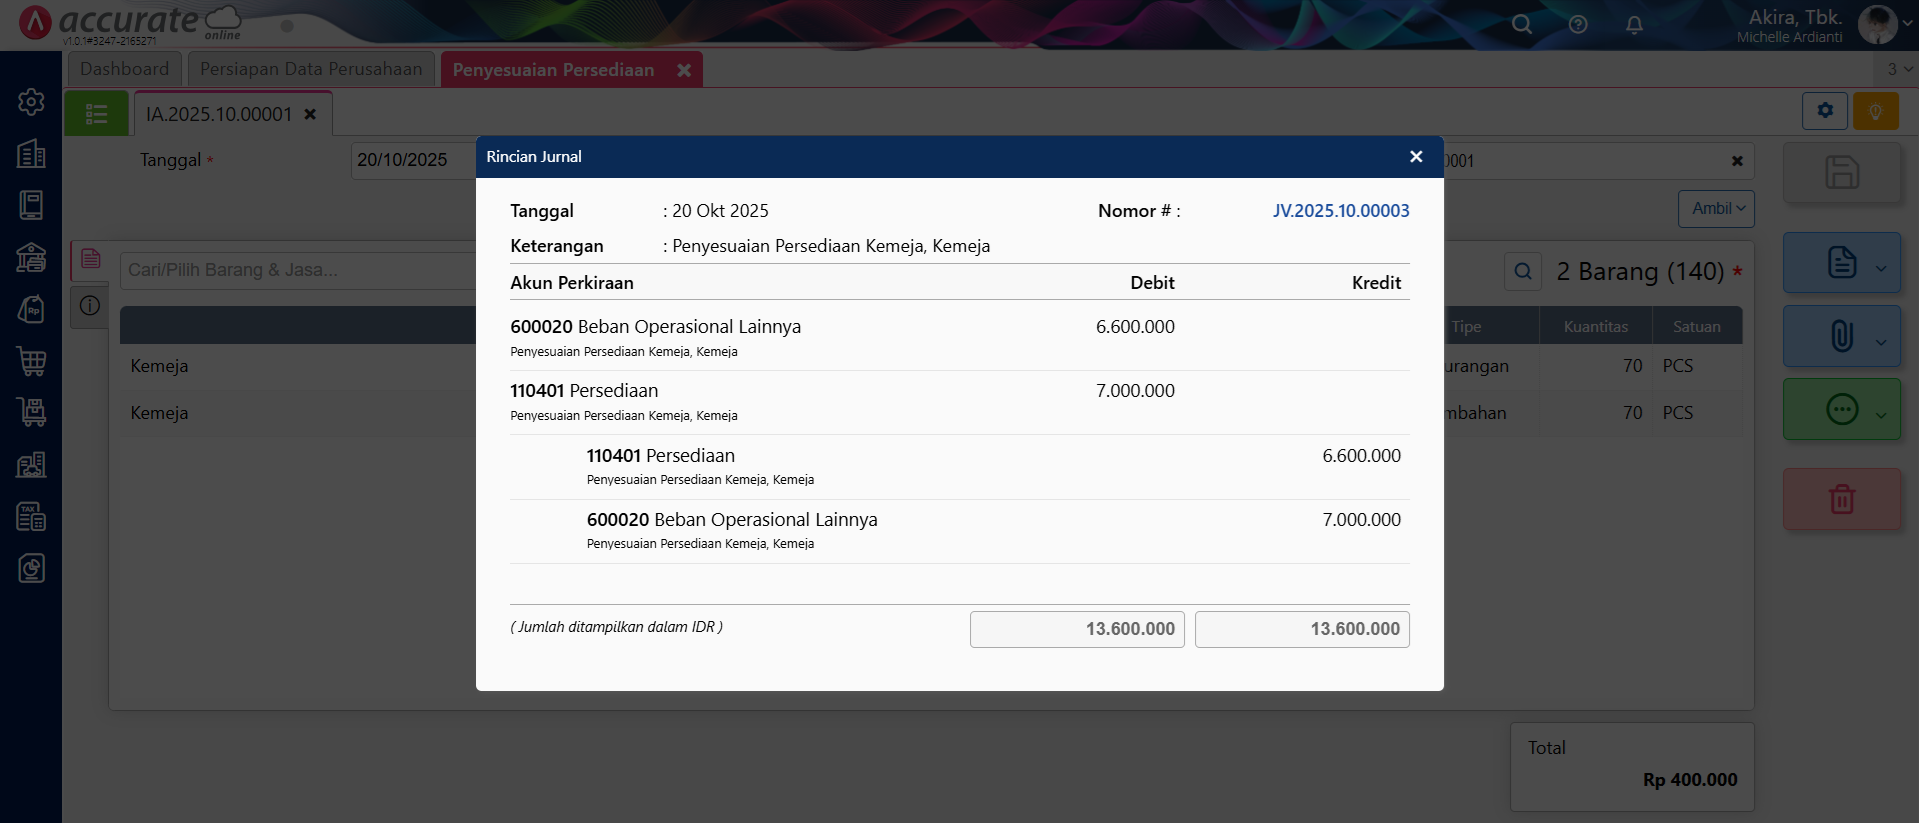1919x823 pixels.
Task: Expand the Ambil dropdown
Action: coord(1716,209)
